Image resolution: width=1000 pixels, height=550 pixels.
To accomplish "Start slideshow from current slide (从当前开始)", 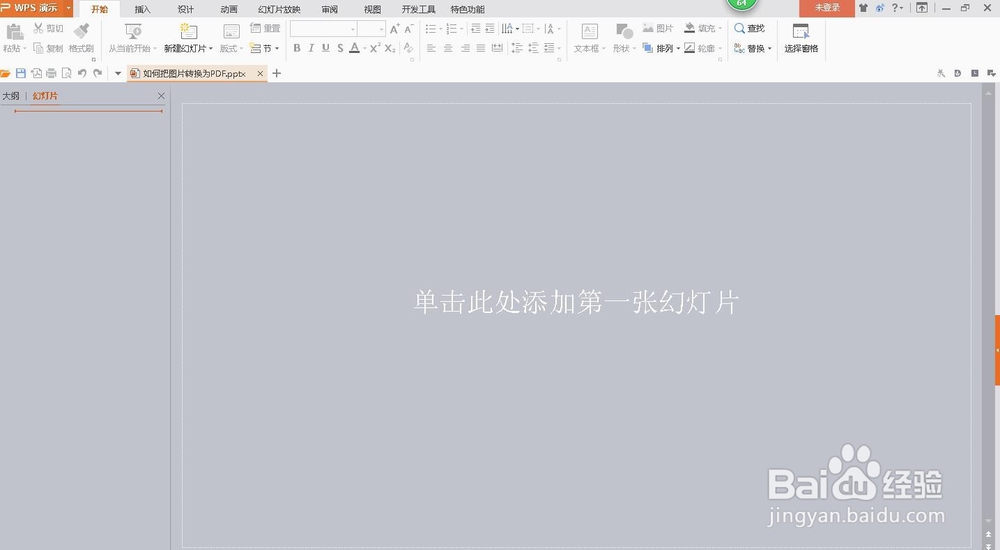I will click(x=133, y=31).
